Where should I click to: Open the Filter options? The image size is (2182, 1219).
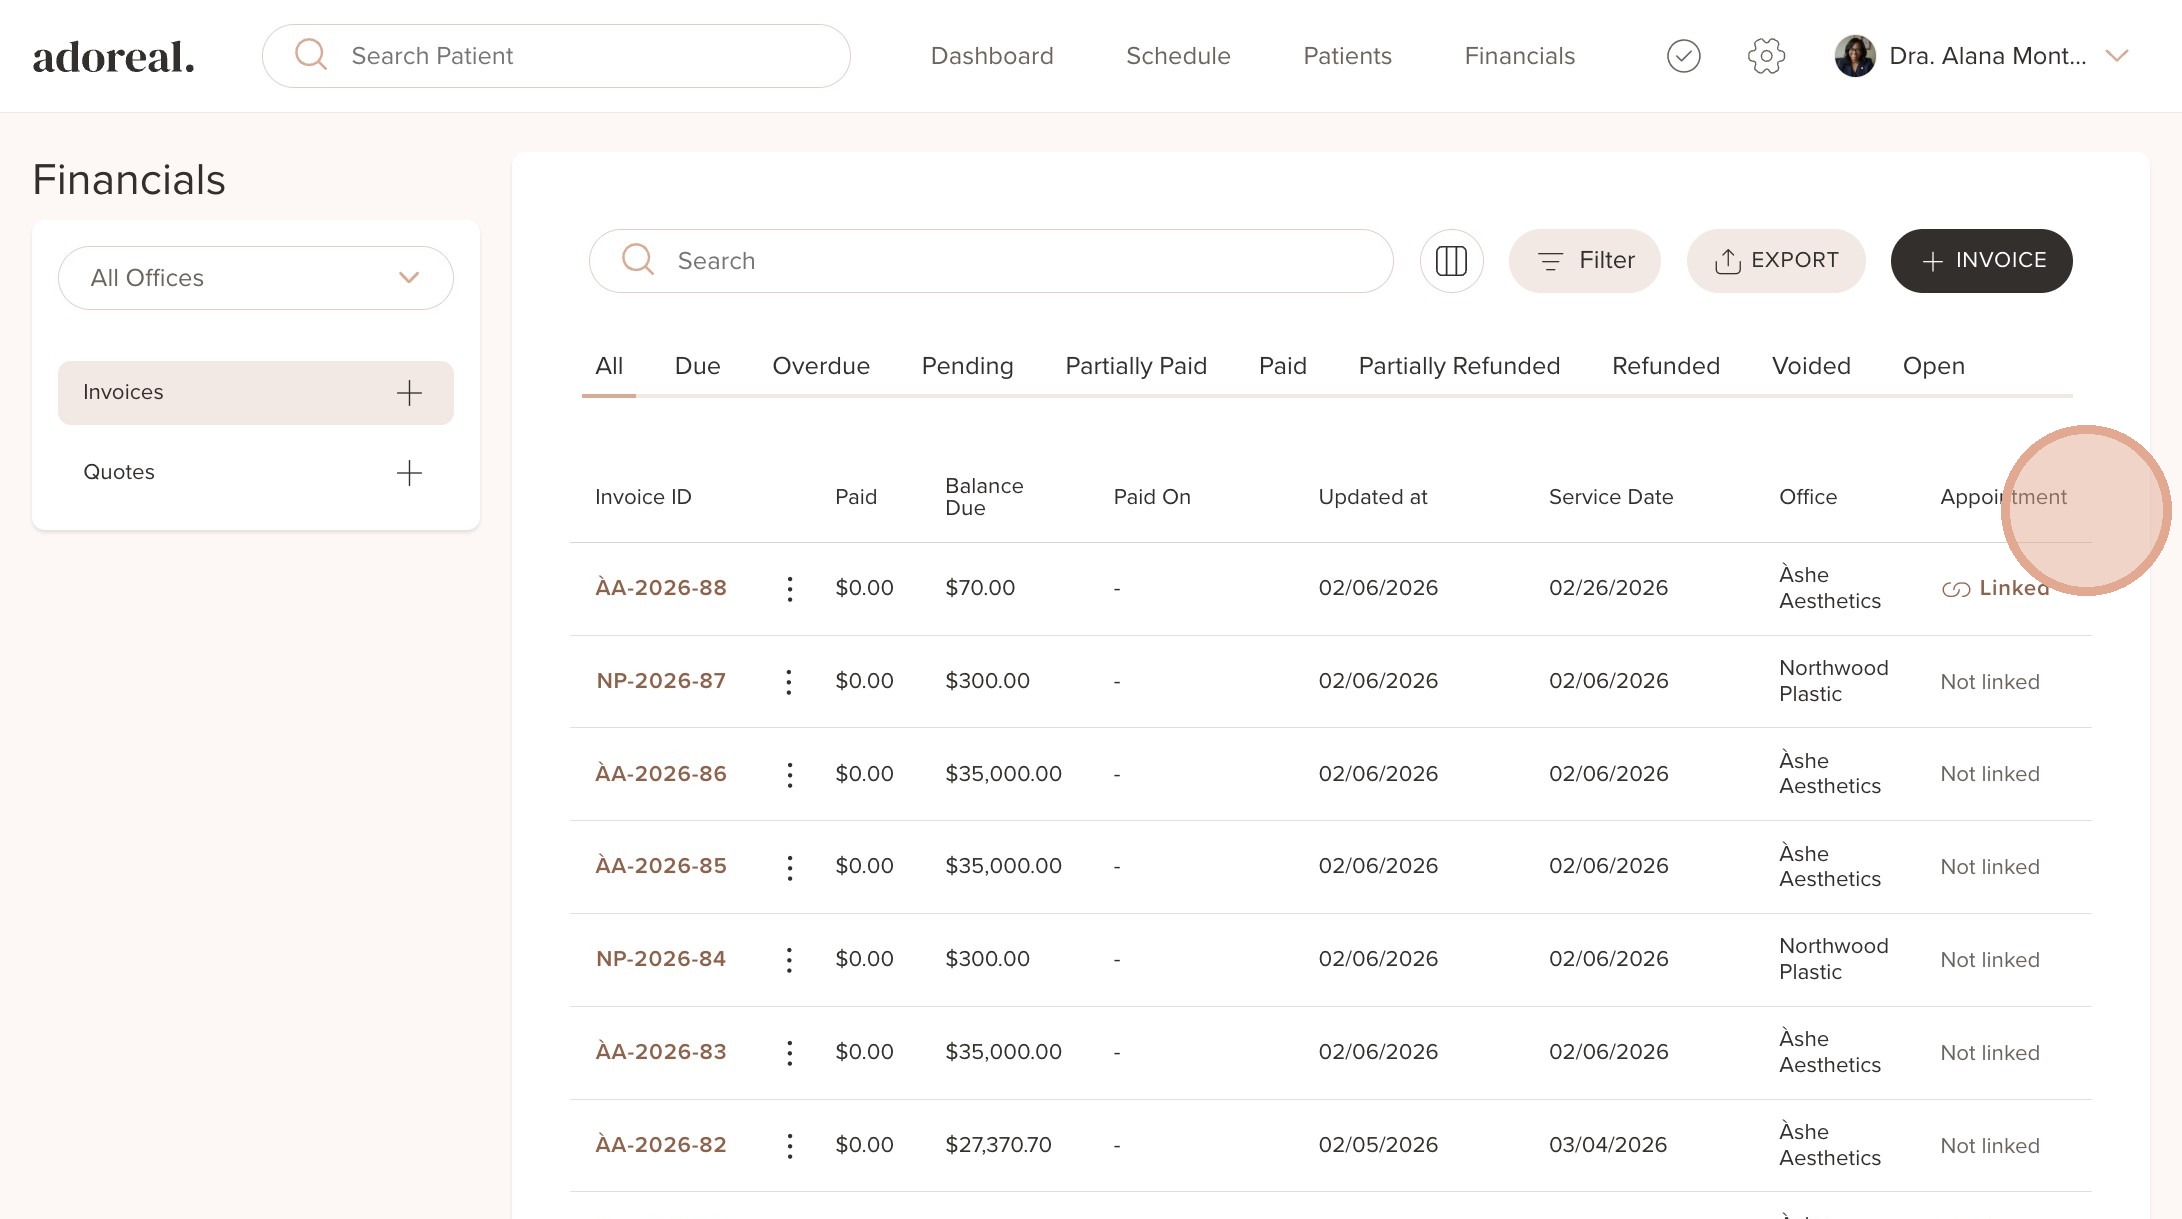pyautogui.click(x=1585, y=261)
